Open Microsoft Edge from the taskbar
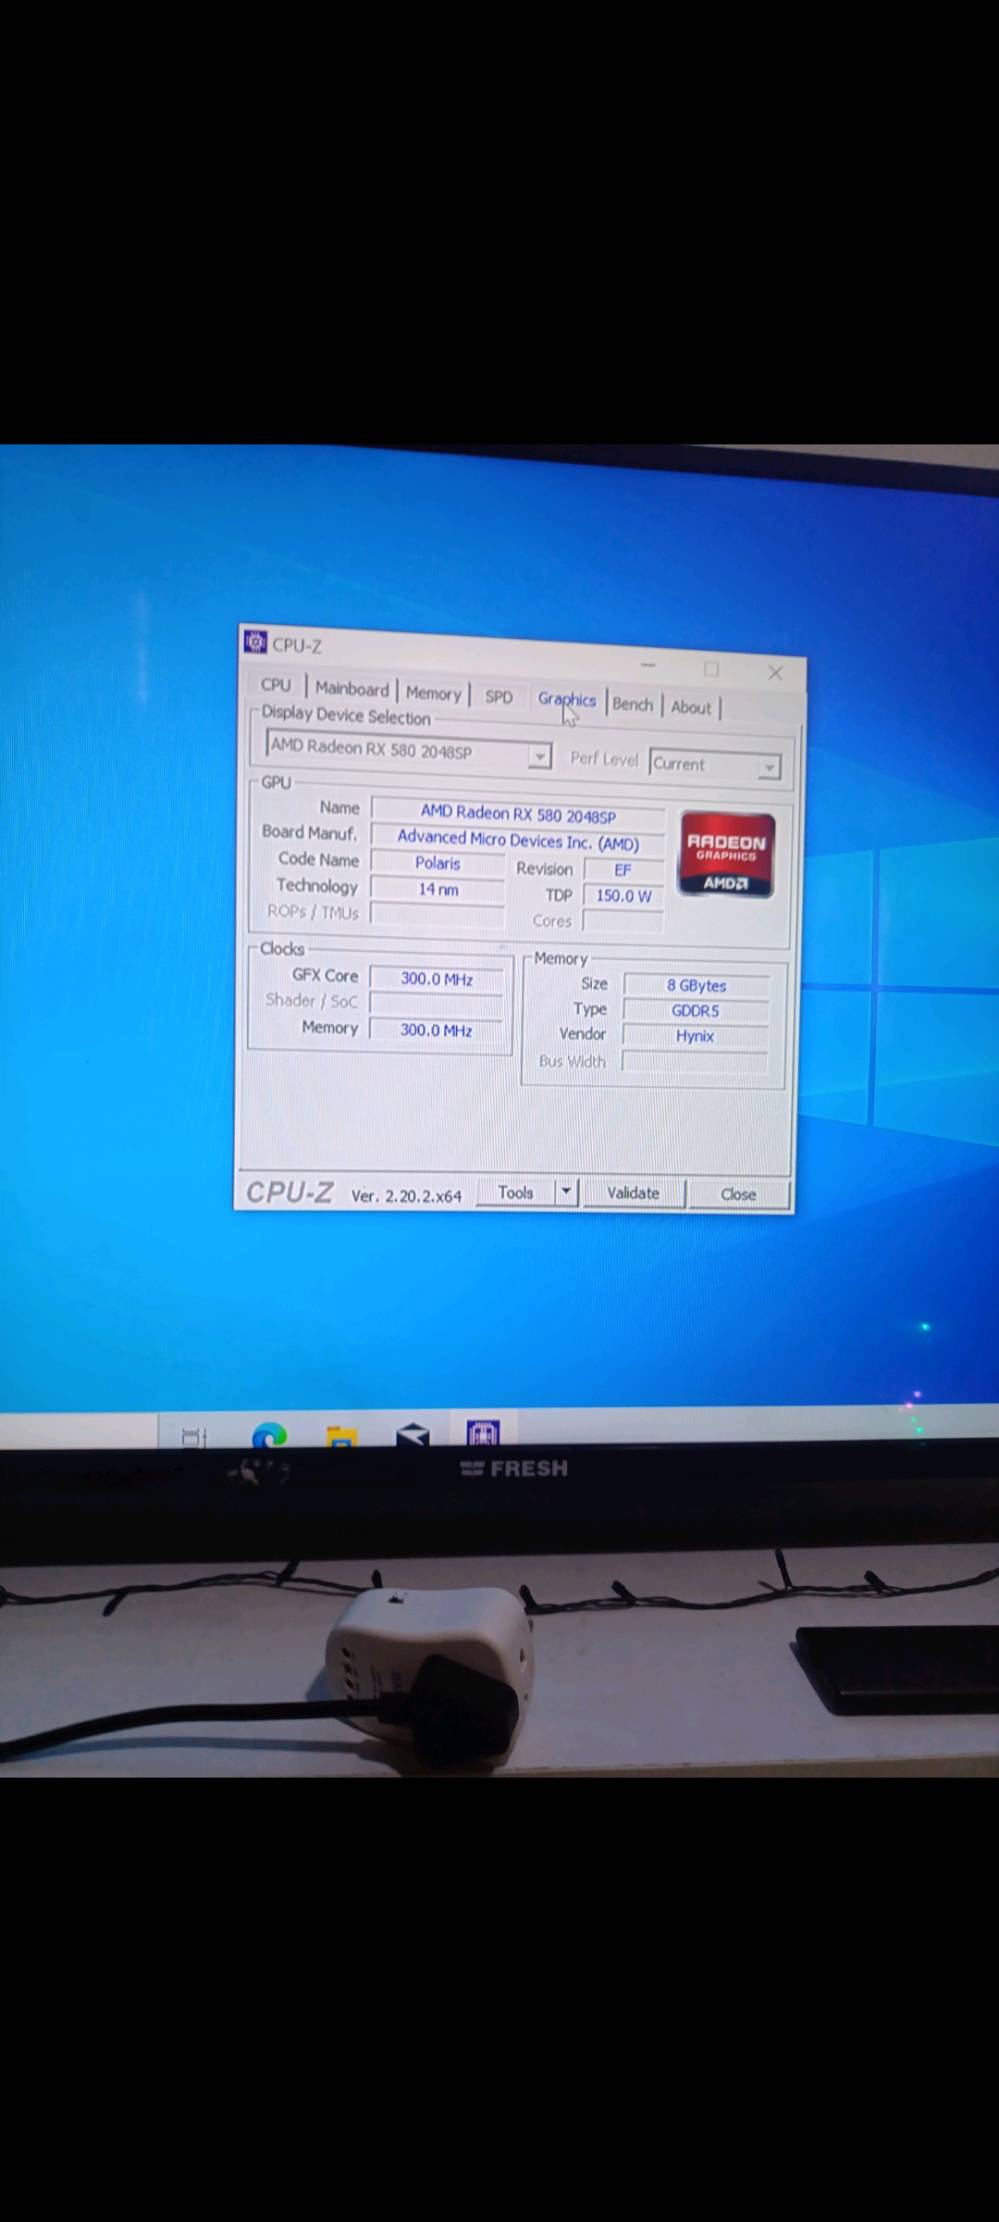The height and width of the screenshot is (2222, 999). click(269, 1436)
